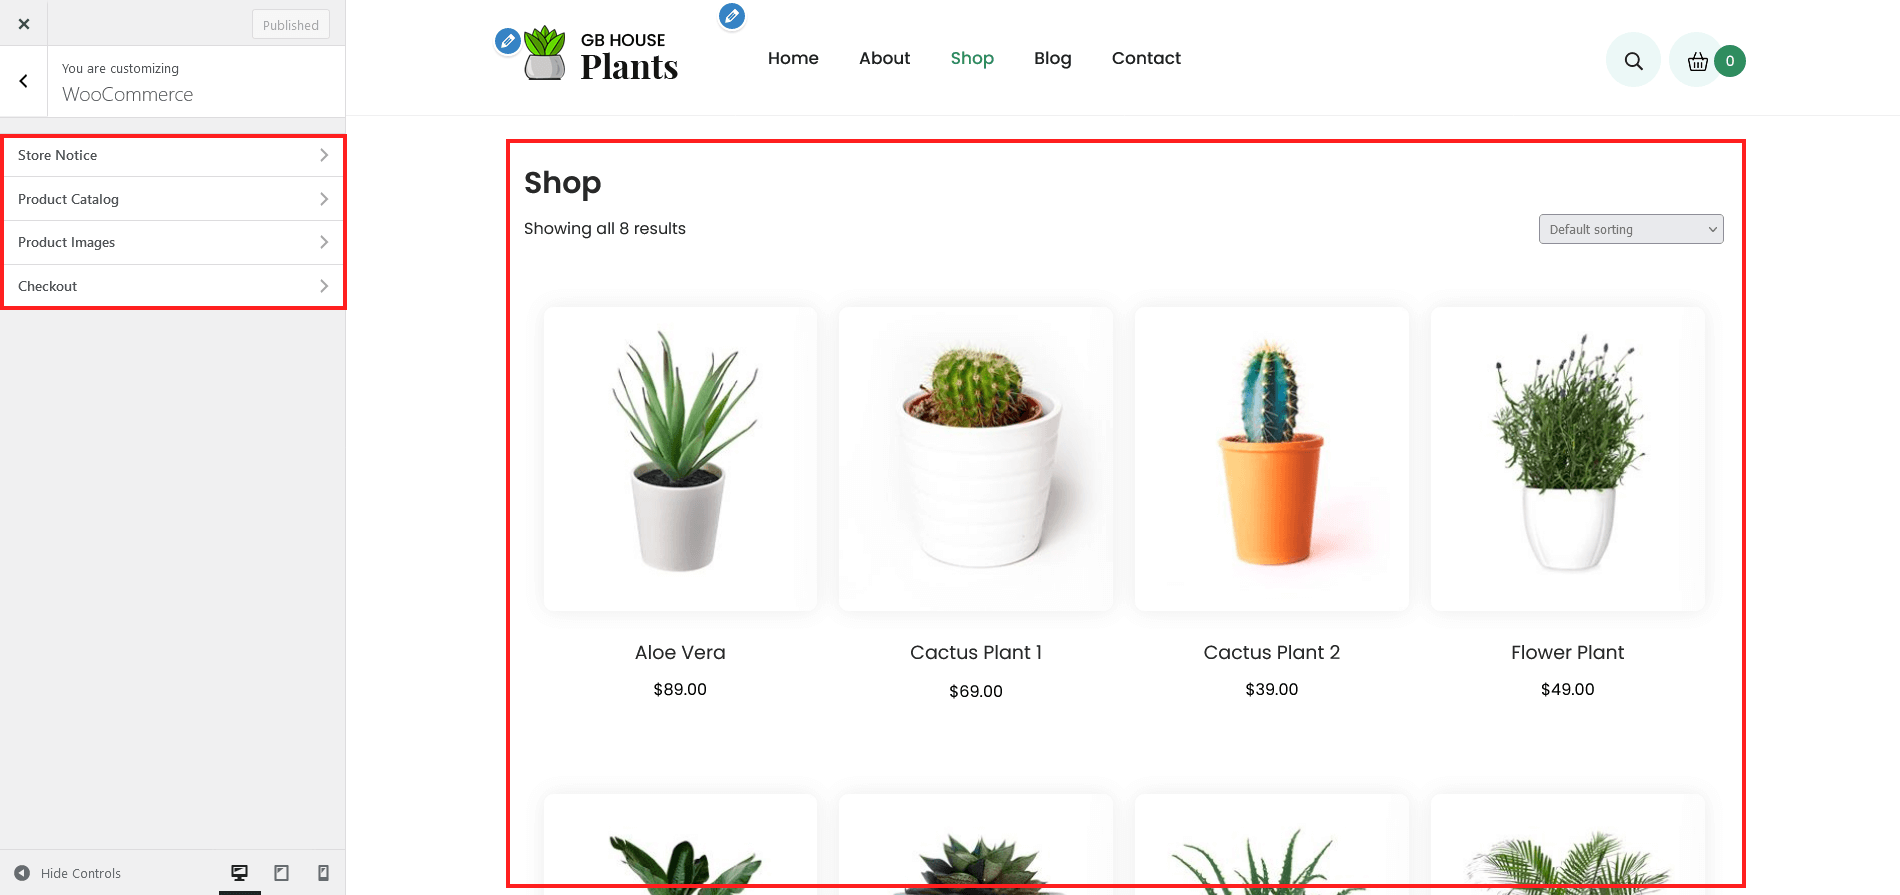The width and height of the screenshot is (1900, 895).
Task: Expand the Store Notice section
Action: click(173, 155)
